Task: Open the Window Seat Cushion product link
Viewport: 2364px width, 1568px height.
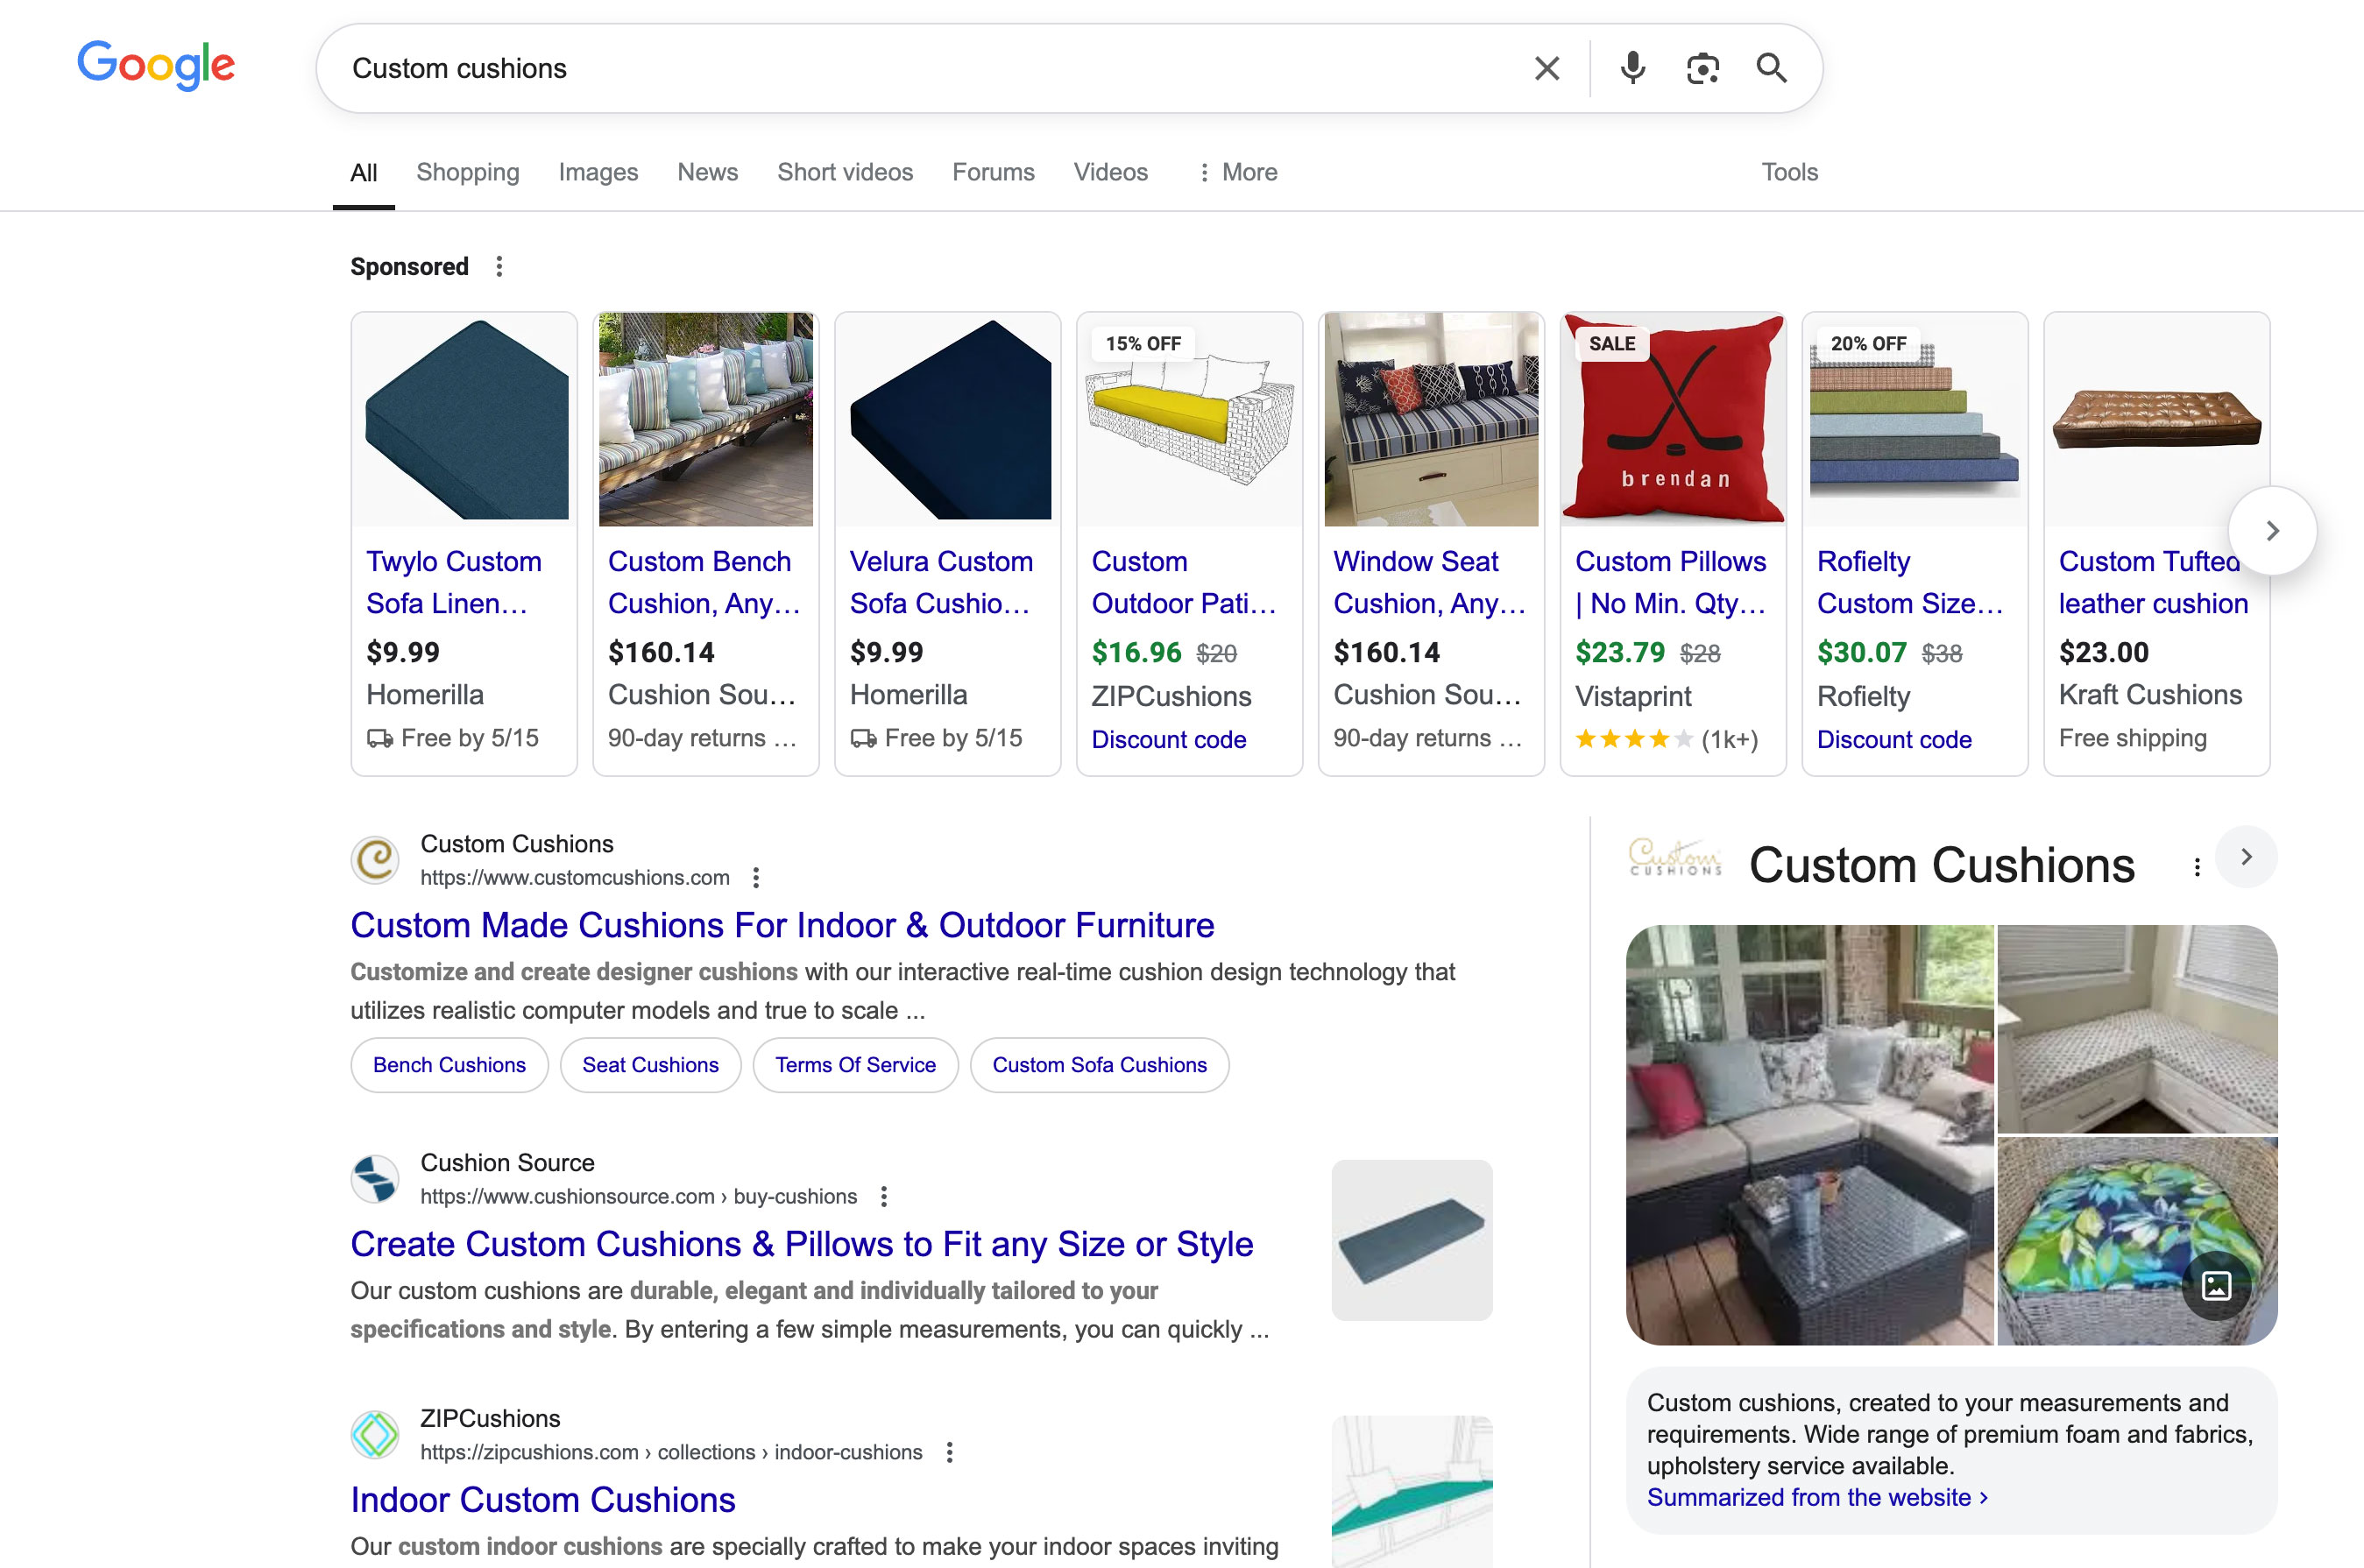Action: (1429, 582)
